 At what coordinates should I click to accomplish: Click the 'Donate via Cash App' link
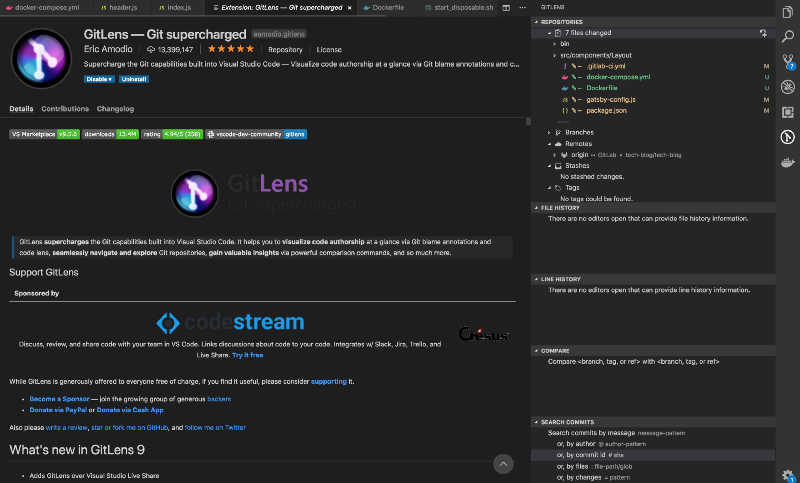(x=130, y=410)
